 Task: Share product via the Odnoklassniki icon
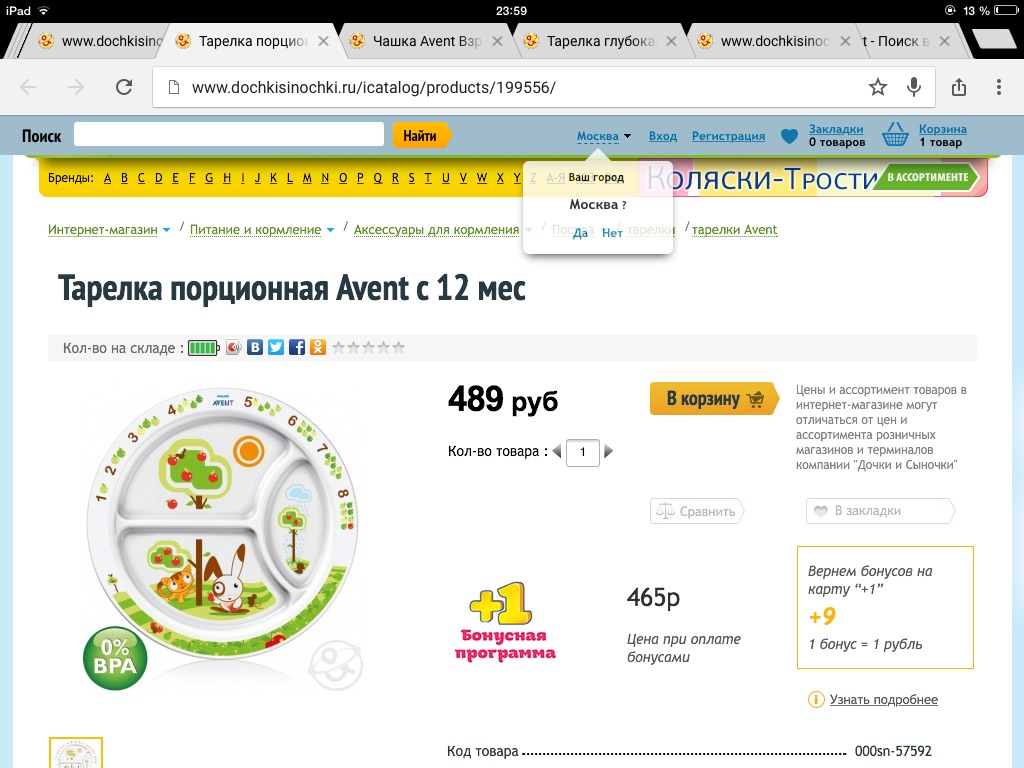click(x=318, y=347)
